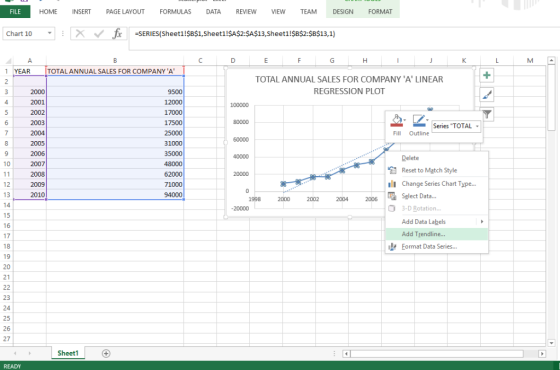The width and height of the screenshot is (560, 370).
Task: Click the data point at year 2000
Action: pos(283,184)
